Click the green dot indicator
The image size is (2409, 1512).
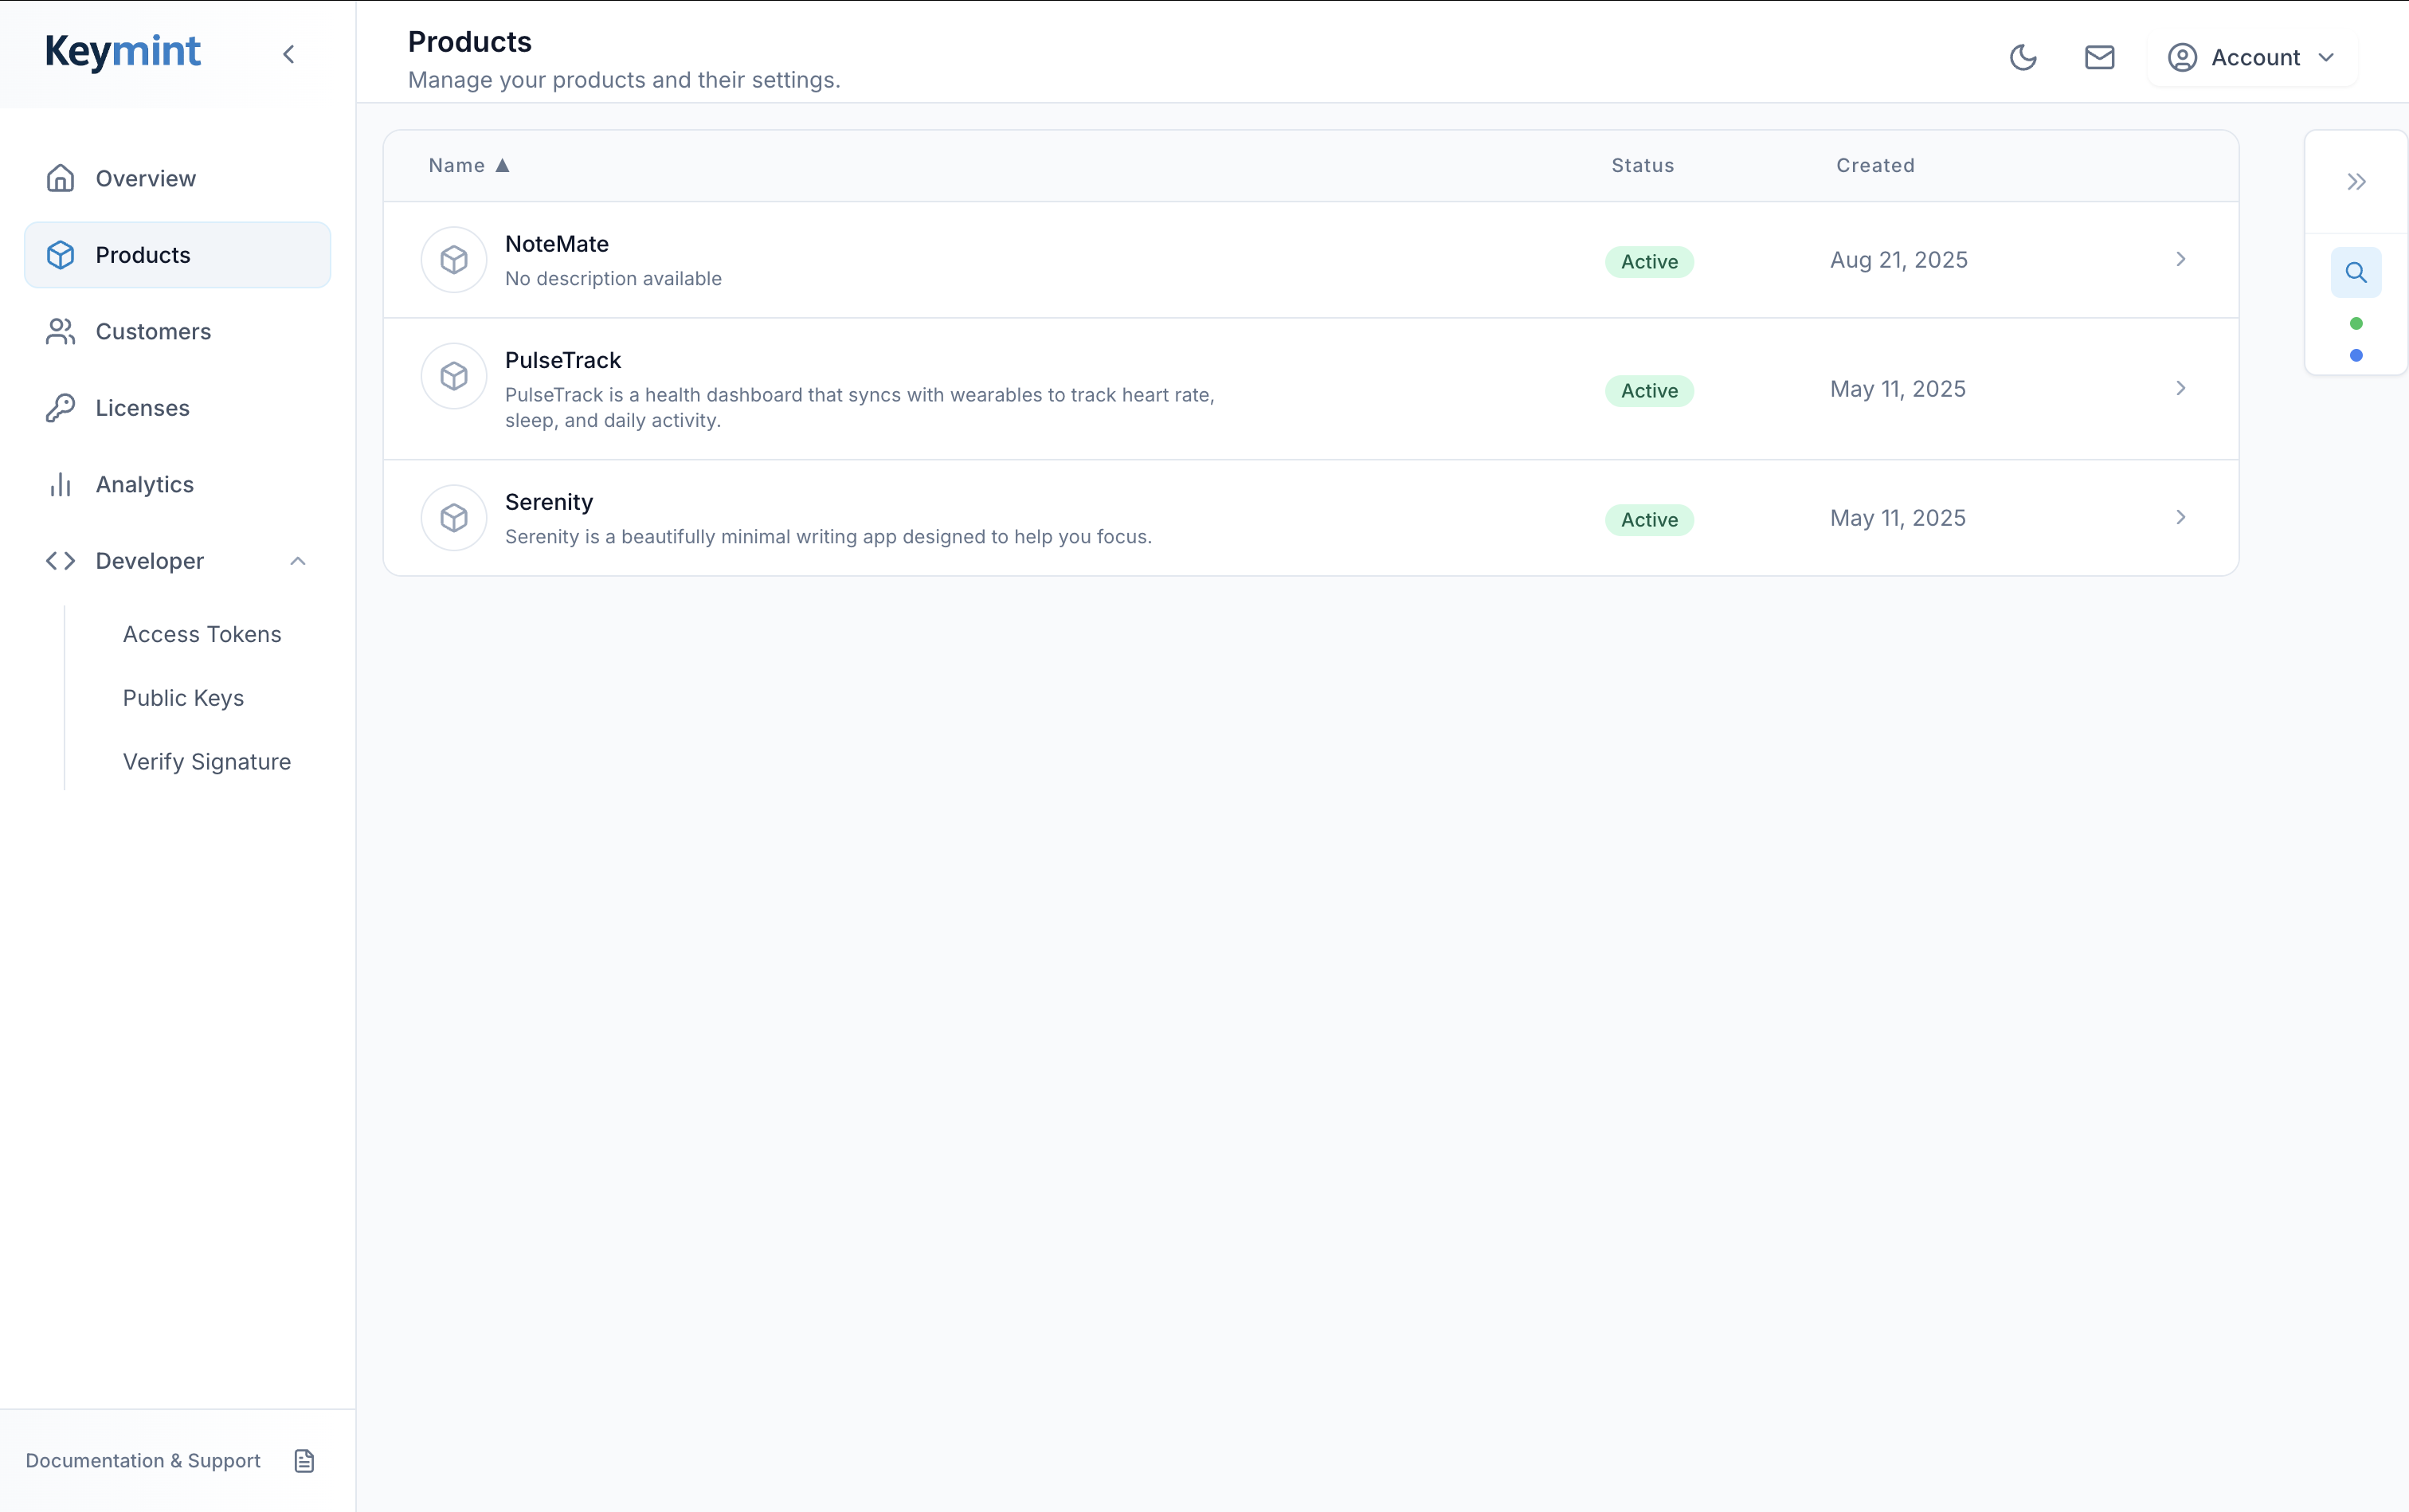tap(2355, 323)
